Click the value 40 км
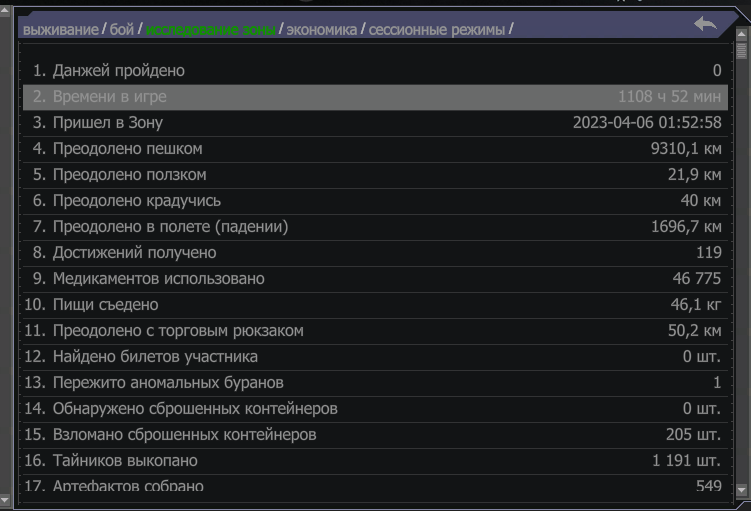Screen dimensions: 751x511 (x=701, y=201)
